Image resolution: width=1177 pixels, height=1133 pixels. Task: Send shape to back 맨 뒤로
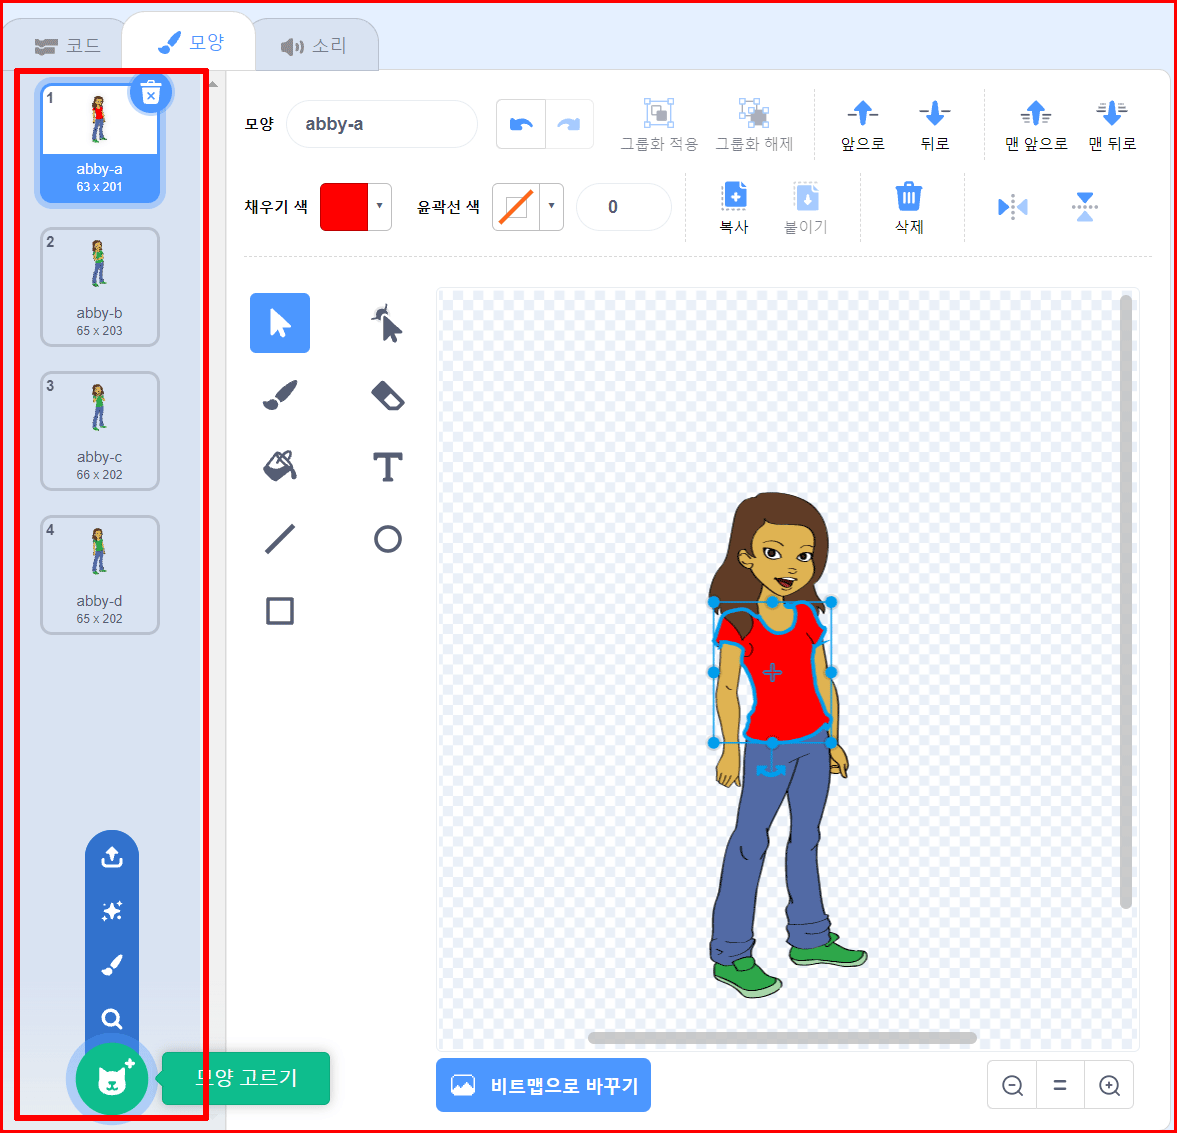pos(1112,125)
